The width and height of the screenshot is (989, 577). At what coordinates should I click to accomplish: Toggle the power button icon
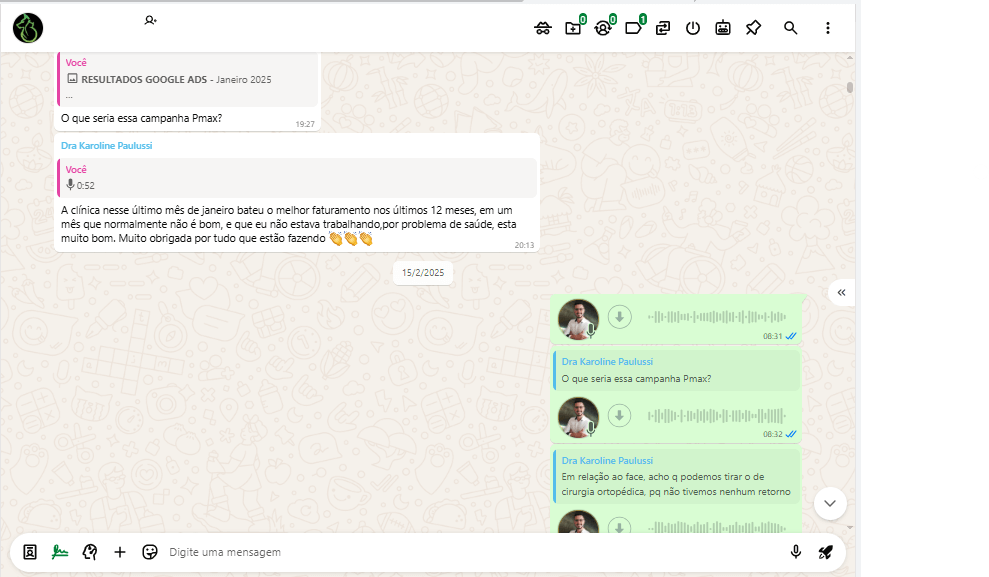[x=693, y=28]
